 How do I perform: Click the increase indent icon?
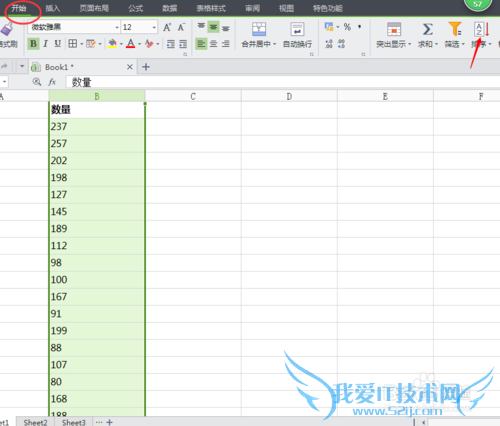[183, 44]
